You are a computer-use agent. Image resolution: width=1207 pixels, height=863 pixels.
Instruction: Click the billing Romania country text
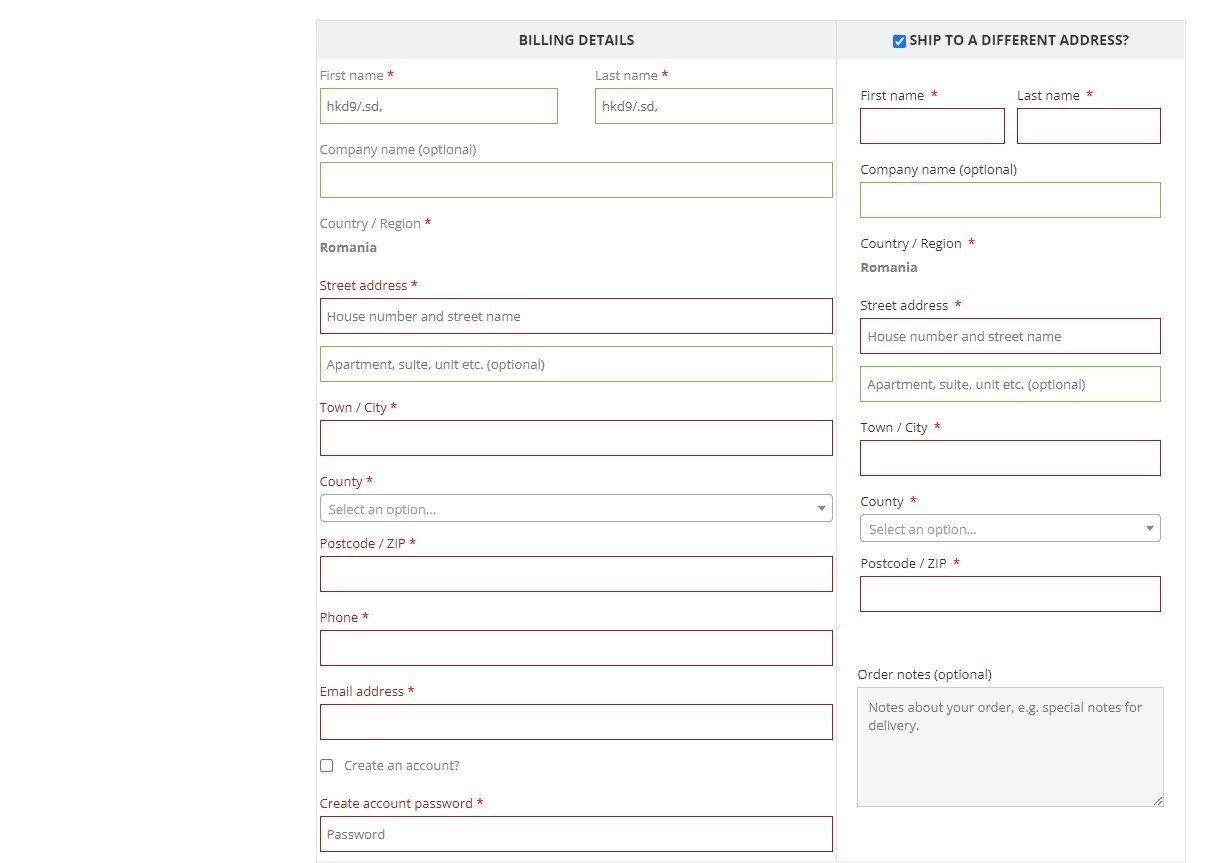point(348,247)
